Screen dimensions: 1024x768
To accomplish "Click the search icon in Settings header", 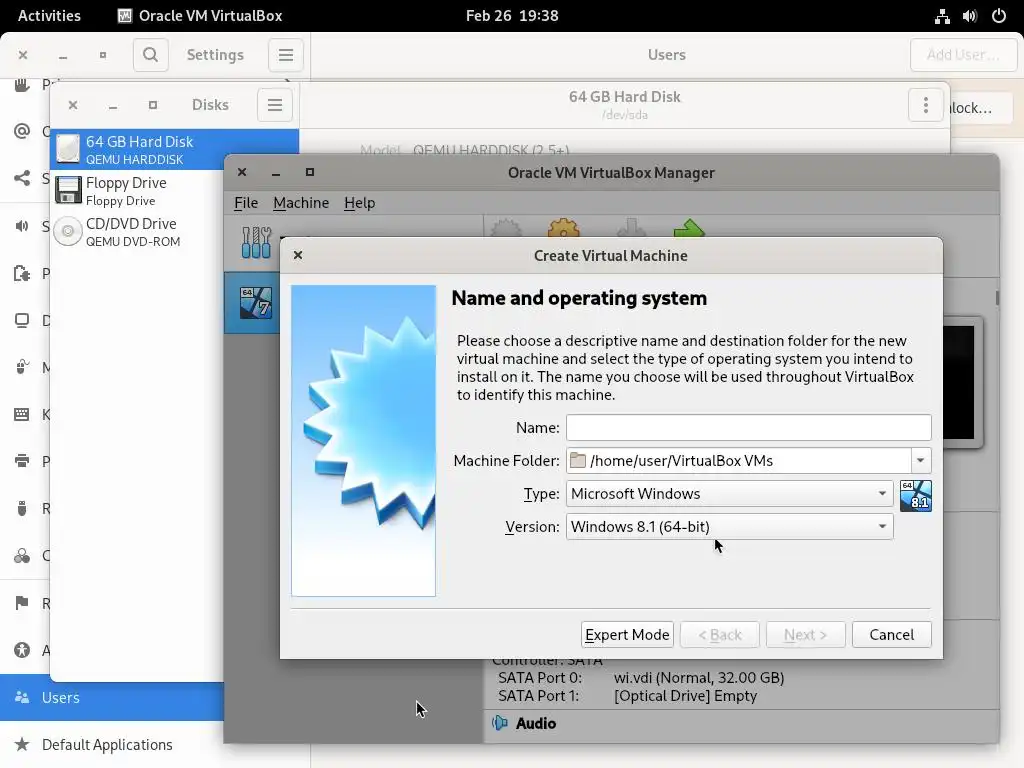I will [x=150, y=55].
